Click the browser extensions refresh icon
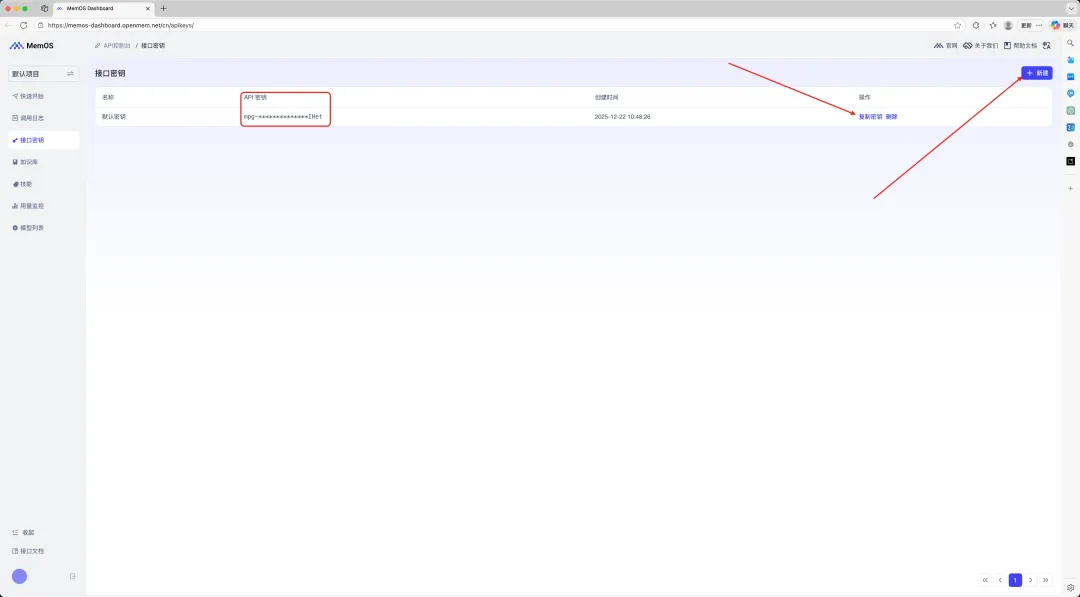Image resolution: width=1080 pixels, height=597 pixels. point(976,25)
